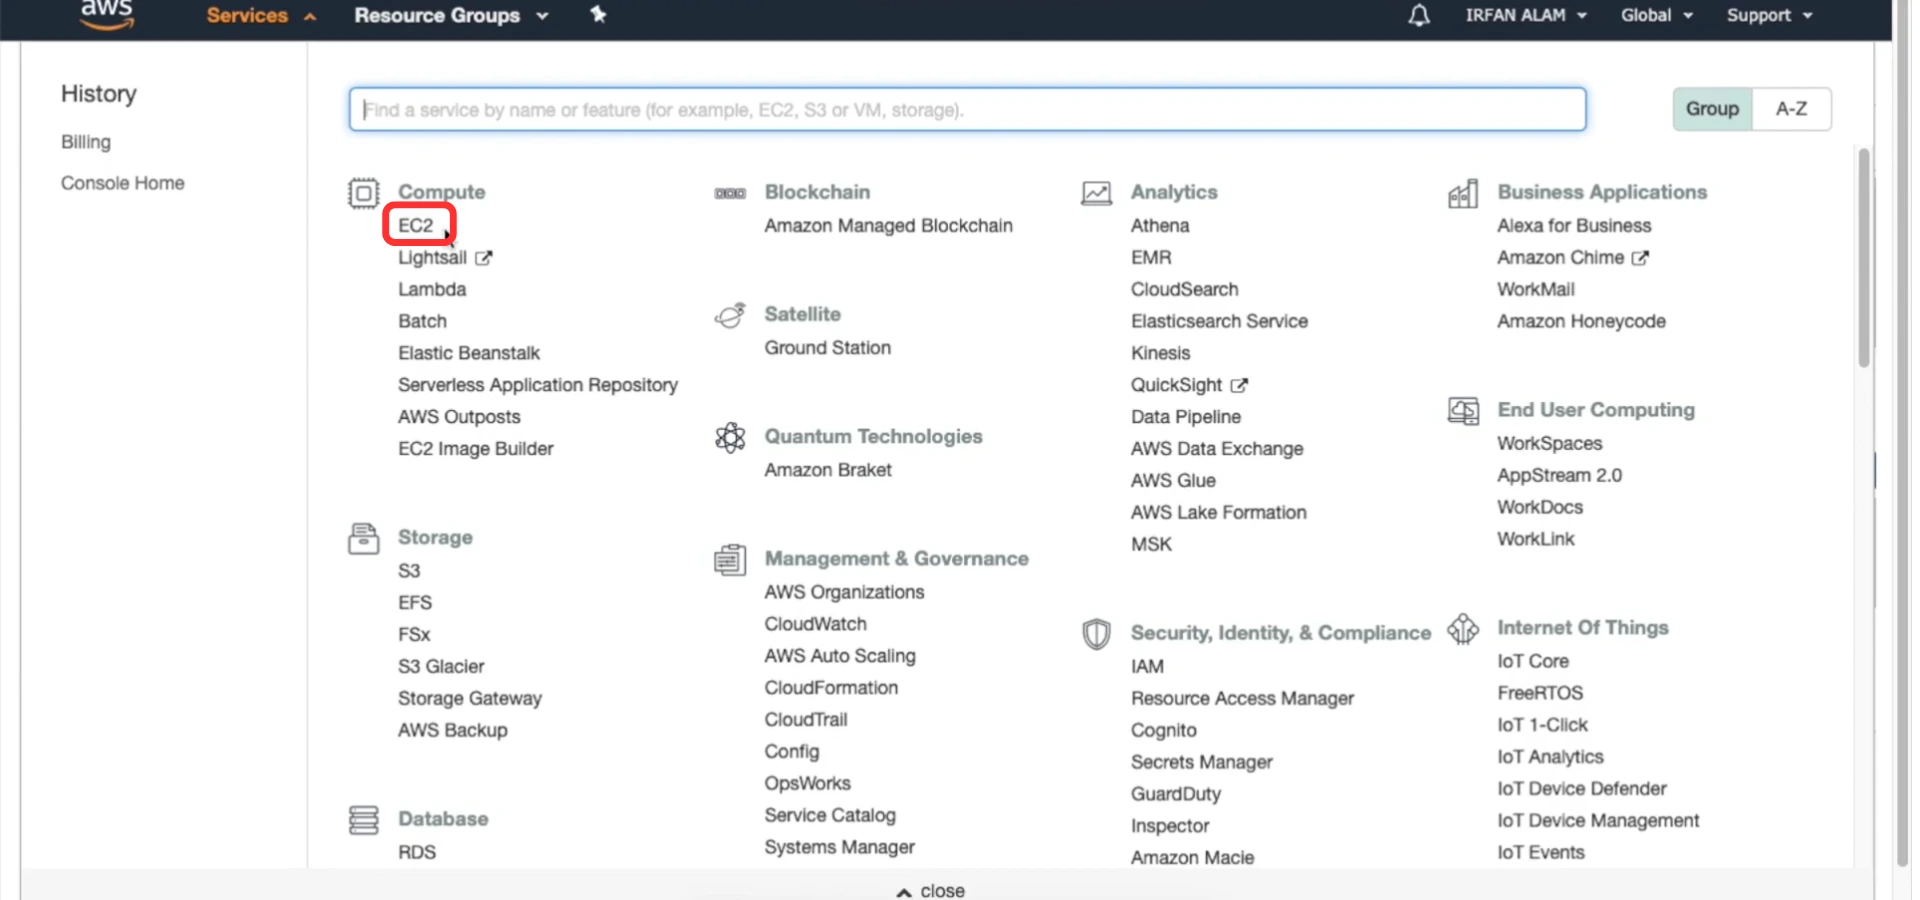Open the S3 service

[x=409, y=571]
